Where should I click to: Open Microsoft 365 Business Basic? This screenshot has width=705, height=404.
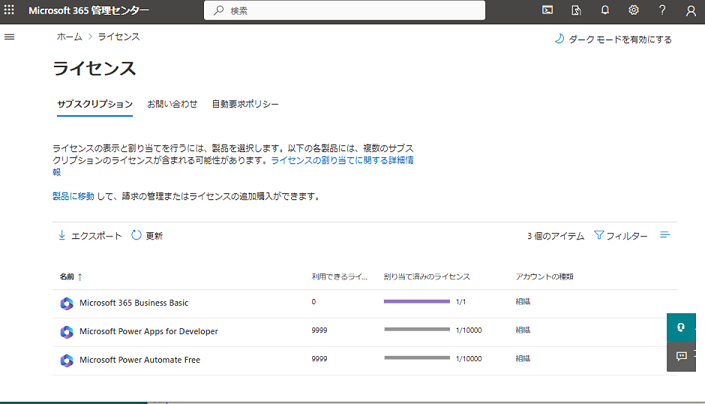coord(134,303)
